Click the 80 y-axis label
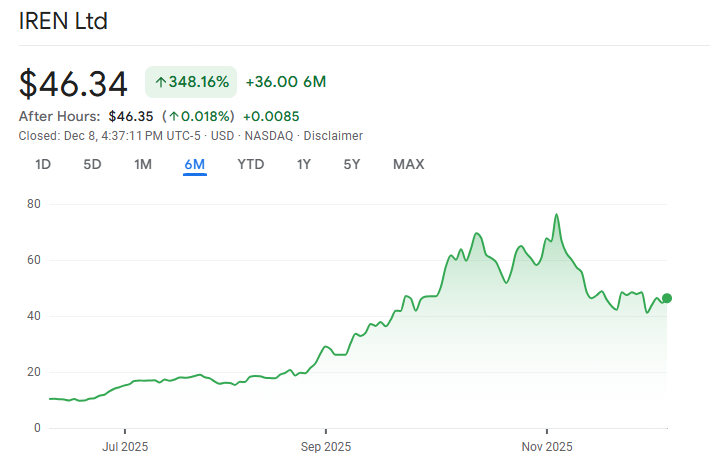Image resolution: width=710 pixels, height=470 pixels. (x=34, y=204)
